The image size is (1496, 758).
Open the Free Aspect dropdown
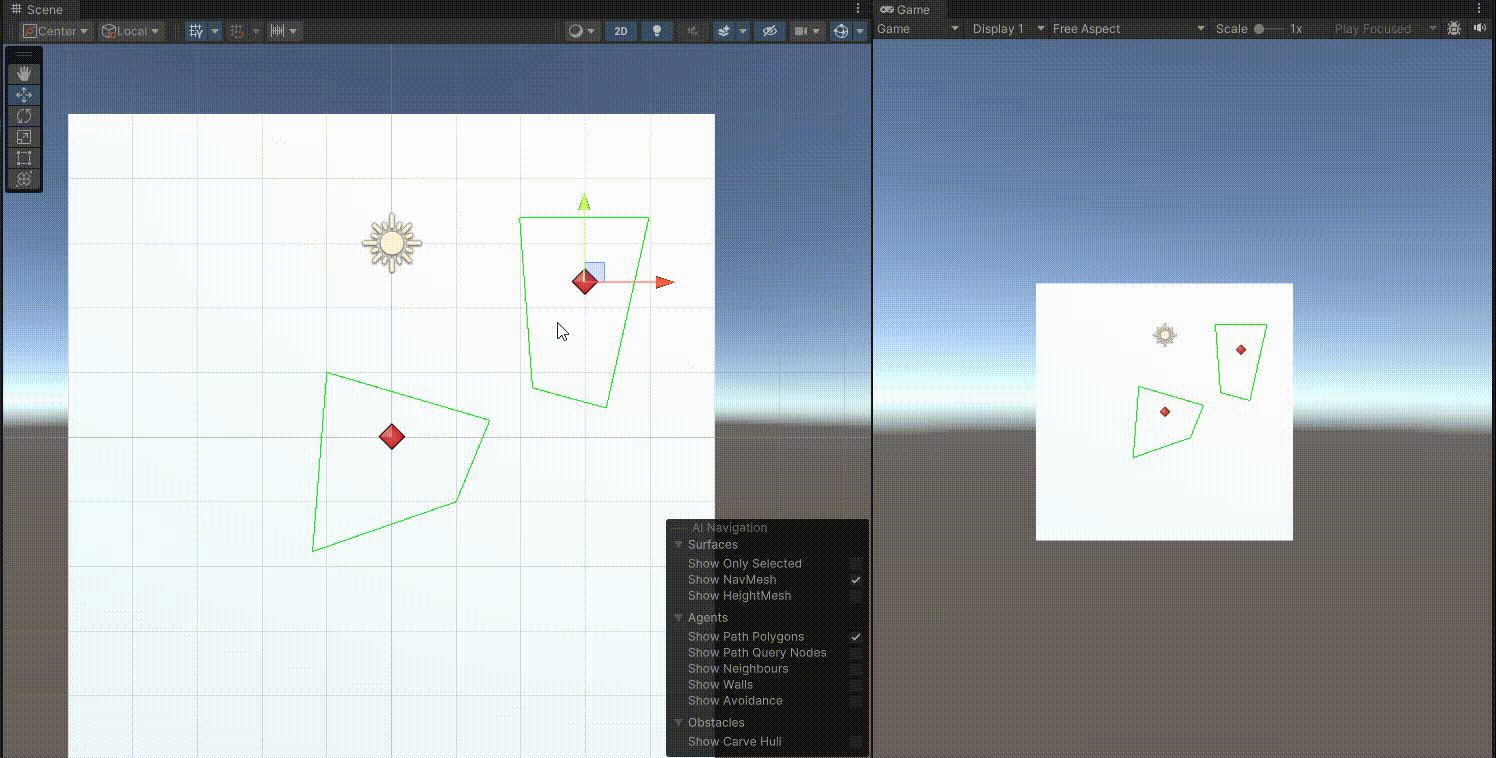[1128, 29]
